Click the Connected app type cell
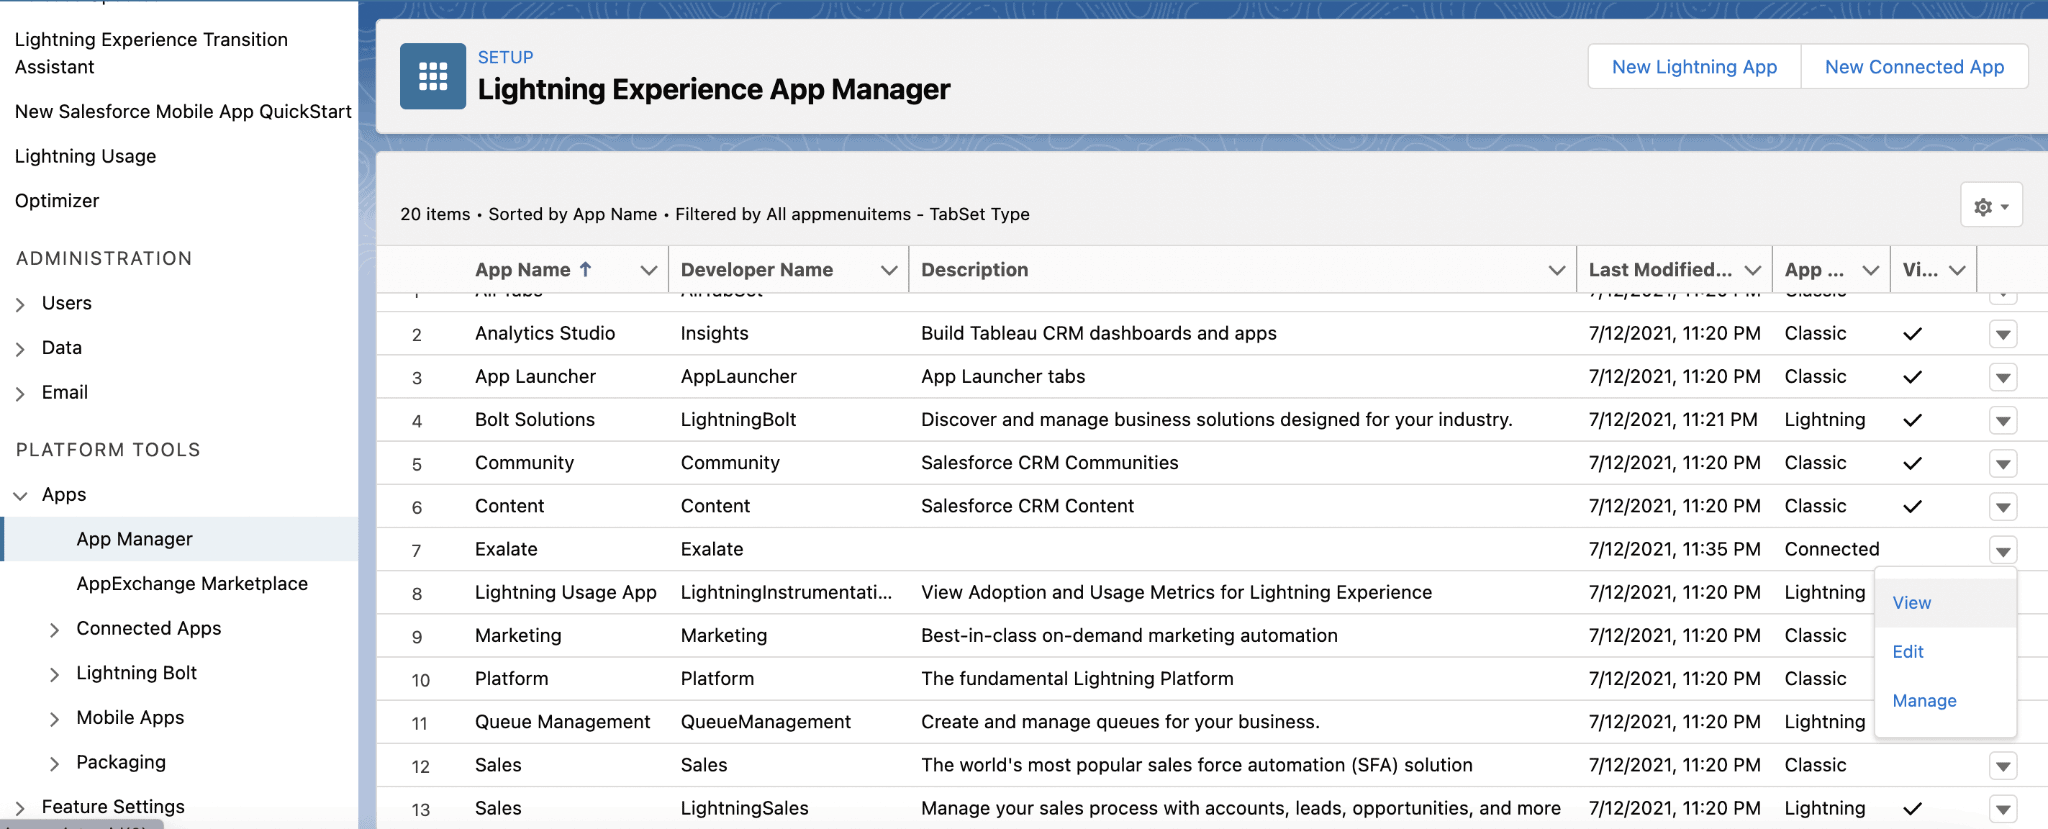 click(1831, 549)
